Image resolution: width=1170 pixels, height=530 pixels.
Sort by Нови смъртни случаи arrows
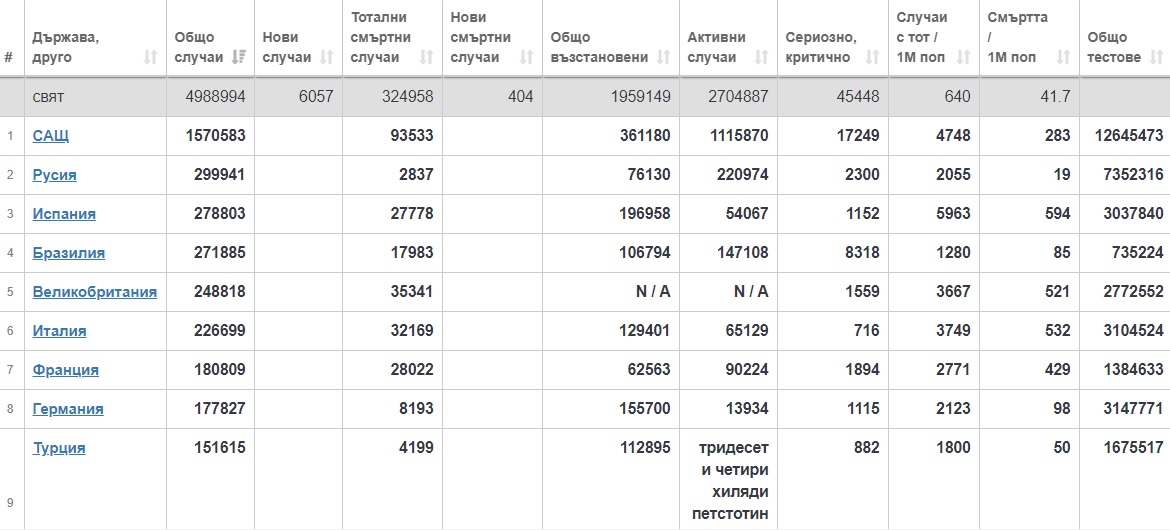coord(526,57)
